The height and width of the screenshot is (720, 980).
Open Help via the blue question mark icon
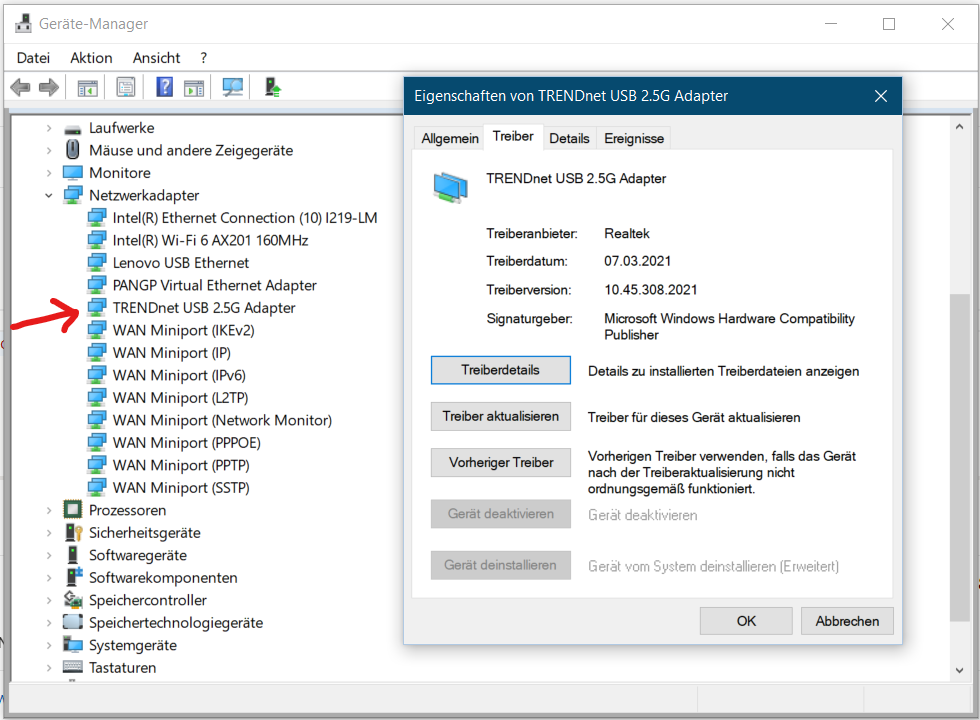(164, 87)
